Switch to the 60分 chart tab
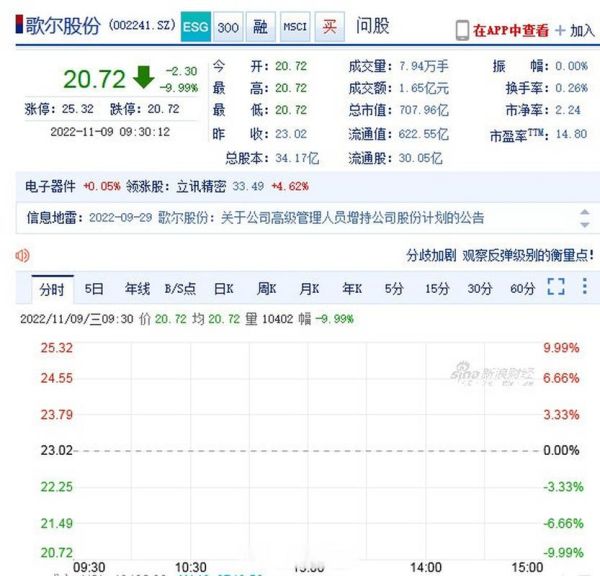This screenshot has height=576, width=600. 523,289
